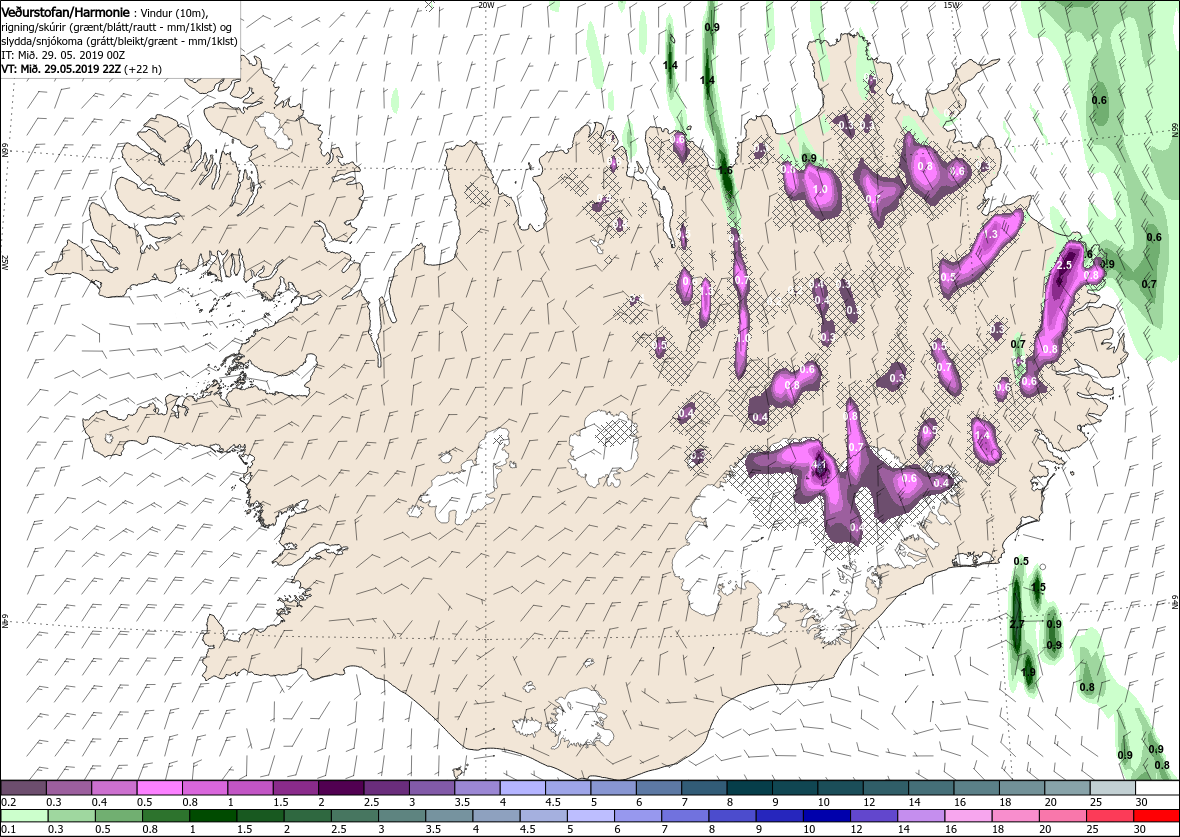
Task: Pick the bright red rain legend swatch
Action: coord(1157,817)
